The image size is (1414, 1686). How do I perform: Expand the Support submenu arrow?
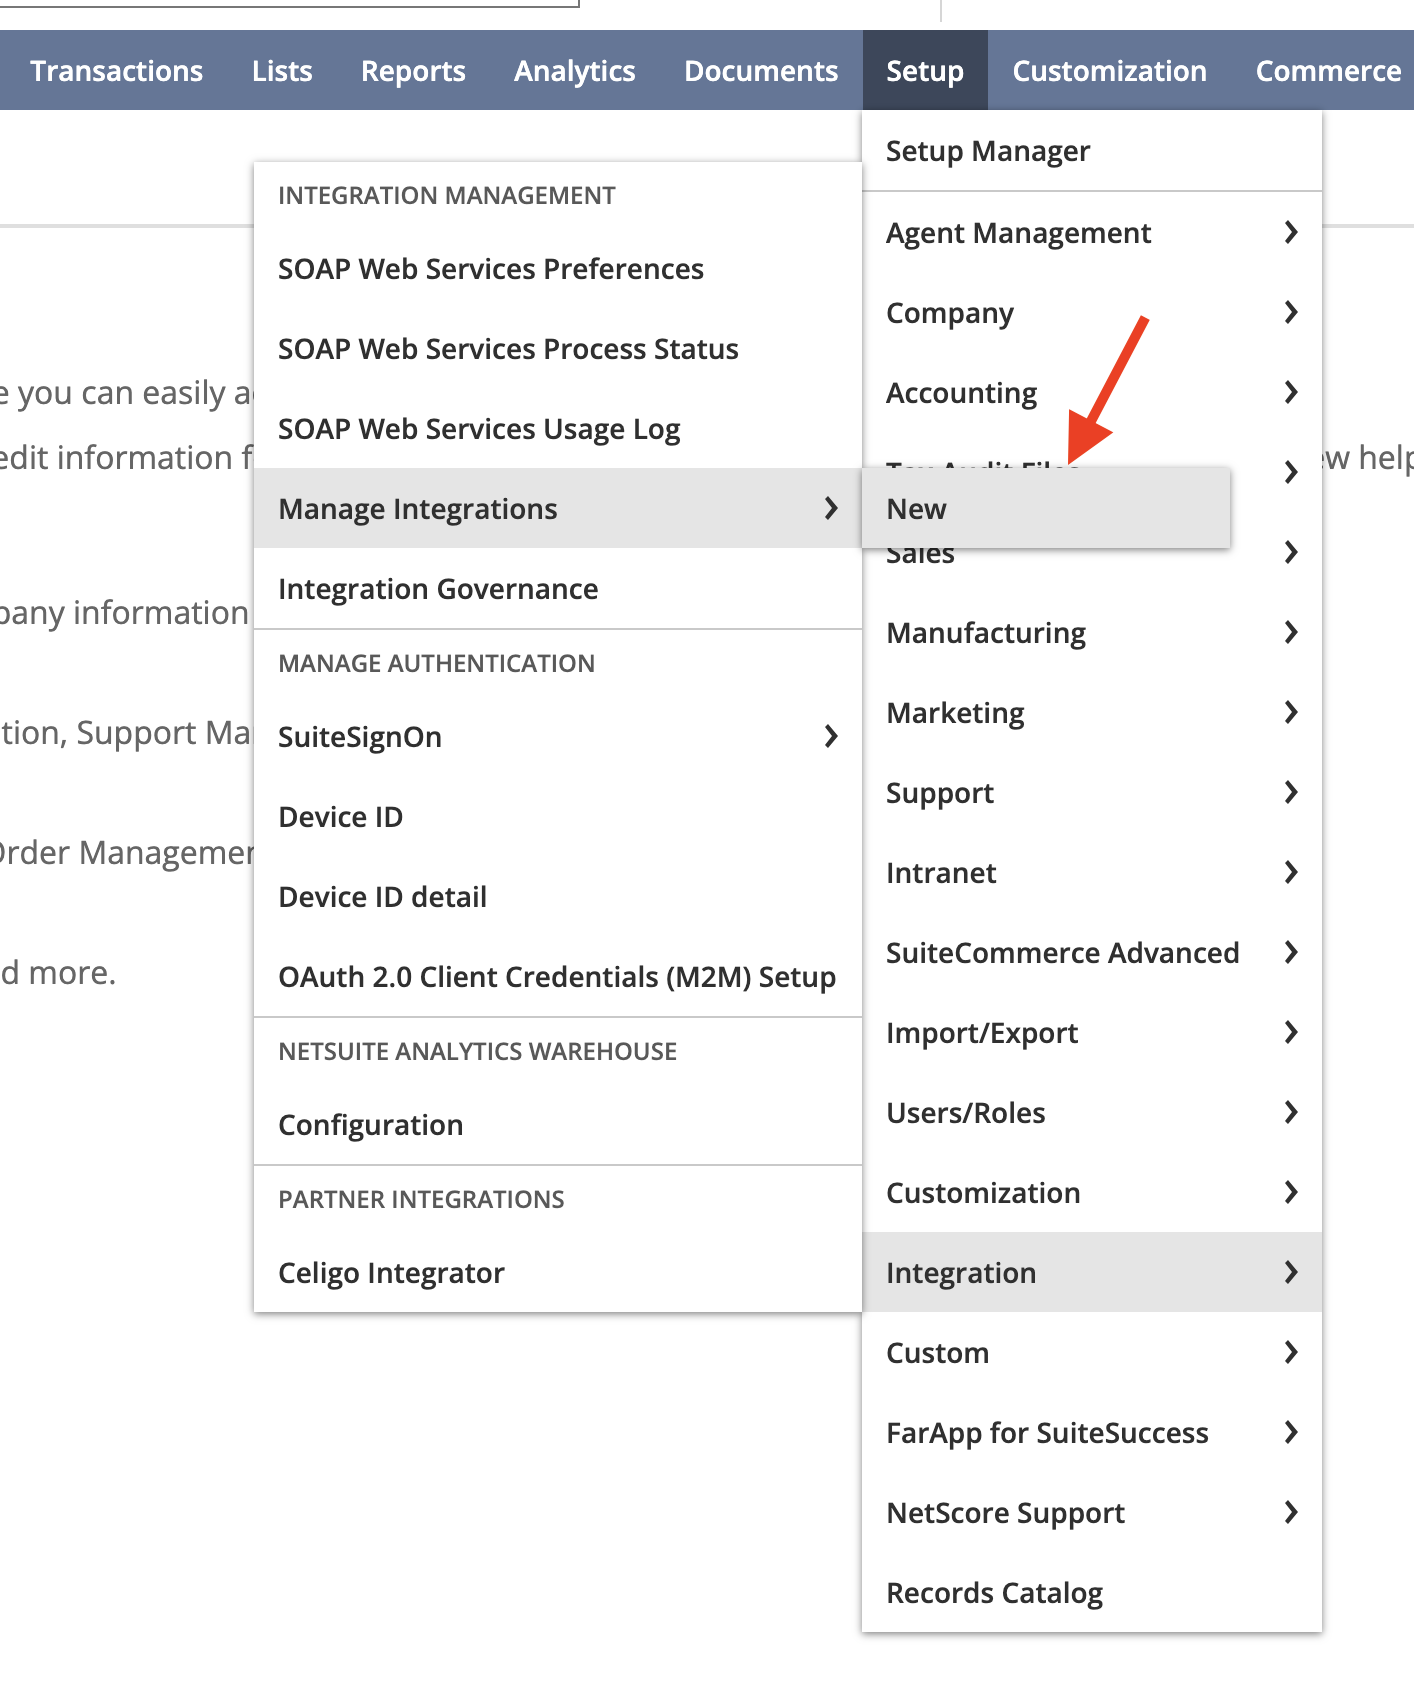[1291, 793]
